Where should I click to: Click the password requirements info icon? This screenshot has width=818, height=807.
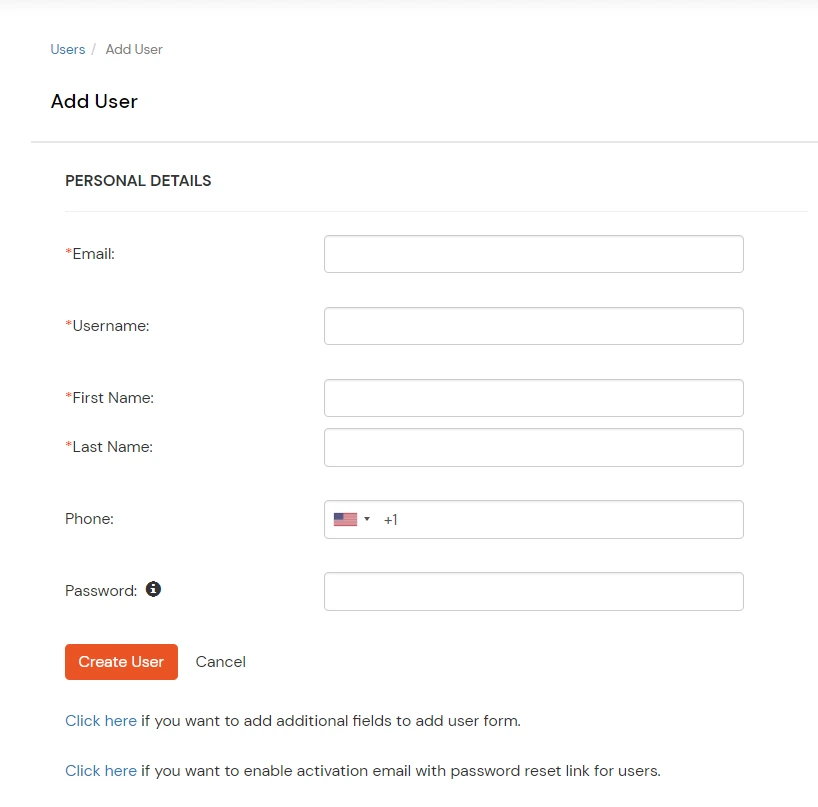pos(153,590)
